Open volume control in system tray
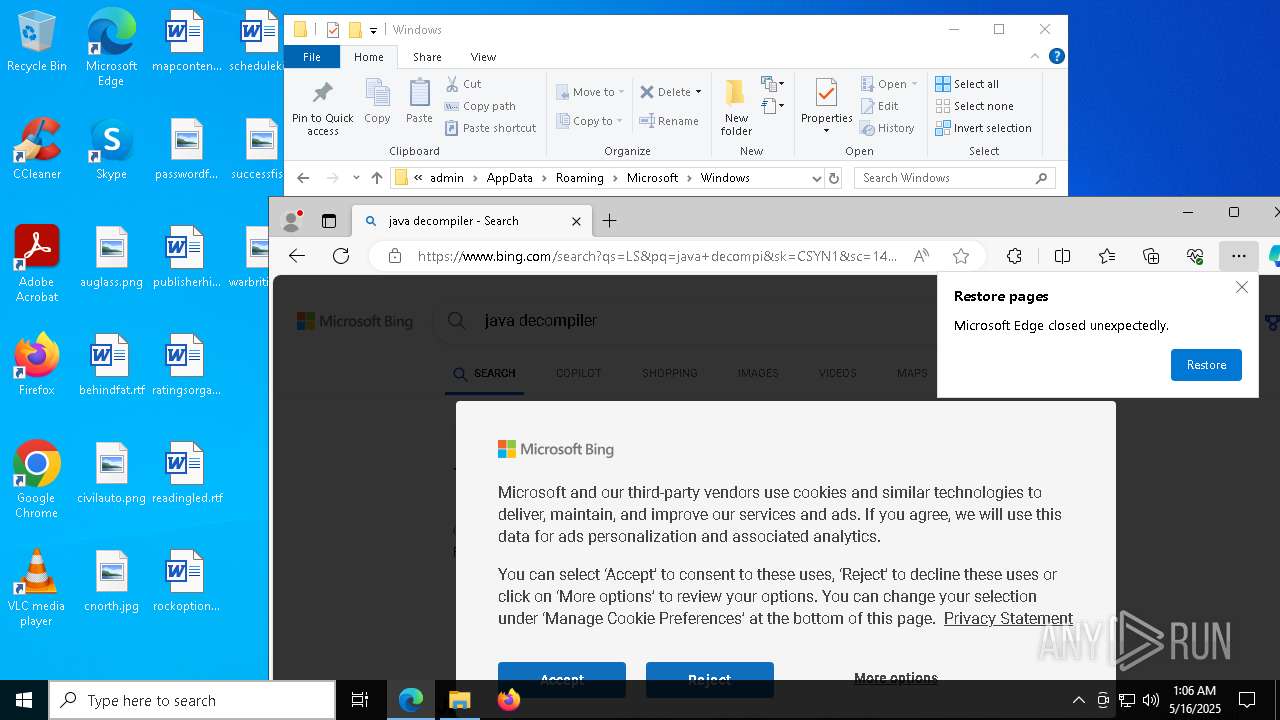 pos(1150,700)
